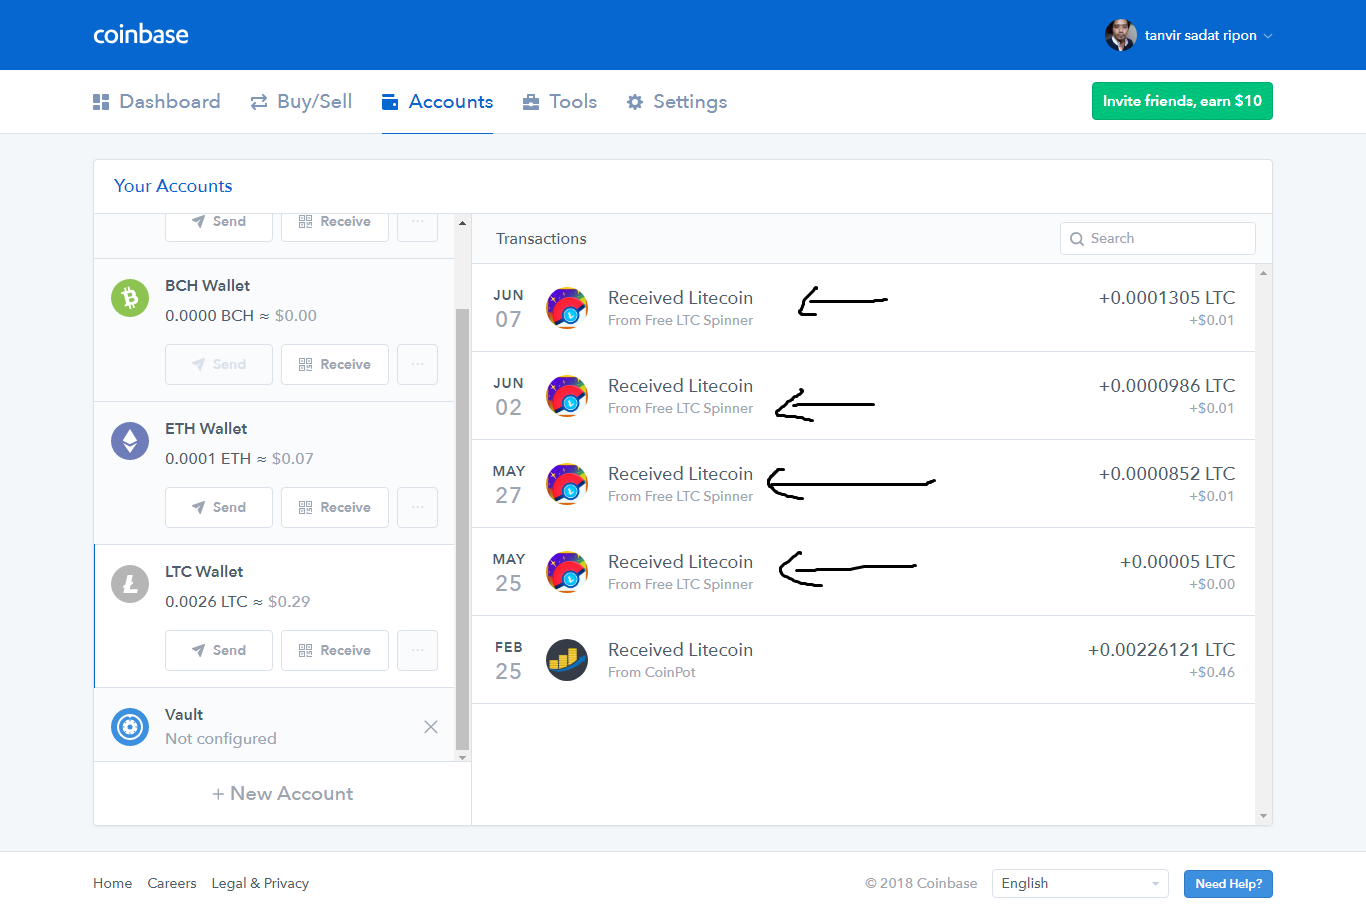Click the top partially visible Send button
The height and width of the screenshot is (915, 1366).
pyautogui.click(x=219, y=227)
